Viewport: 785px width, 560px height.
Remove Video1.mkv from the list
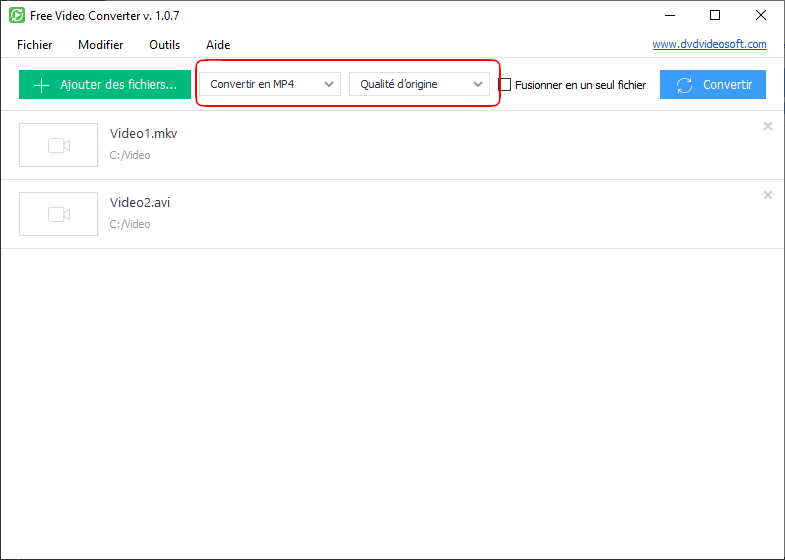[x=767, y=126]
